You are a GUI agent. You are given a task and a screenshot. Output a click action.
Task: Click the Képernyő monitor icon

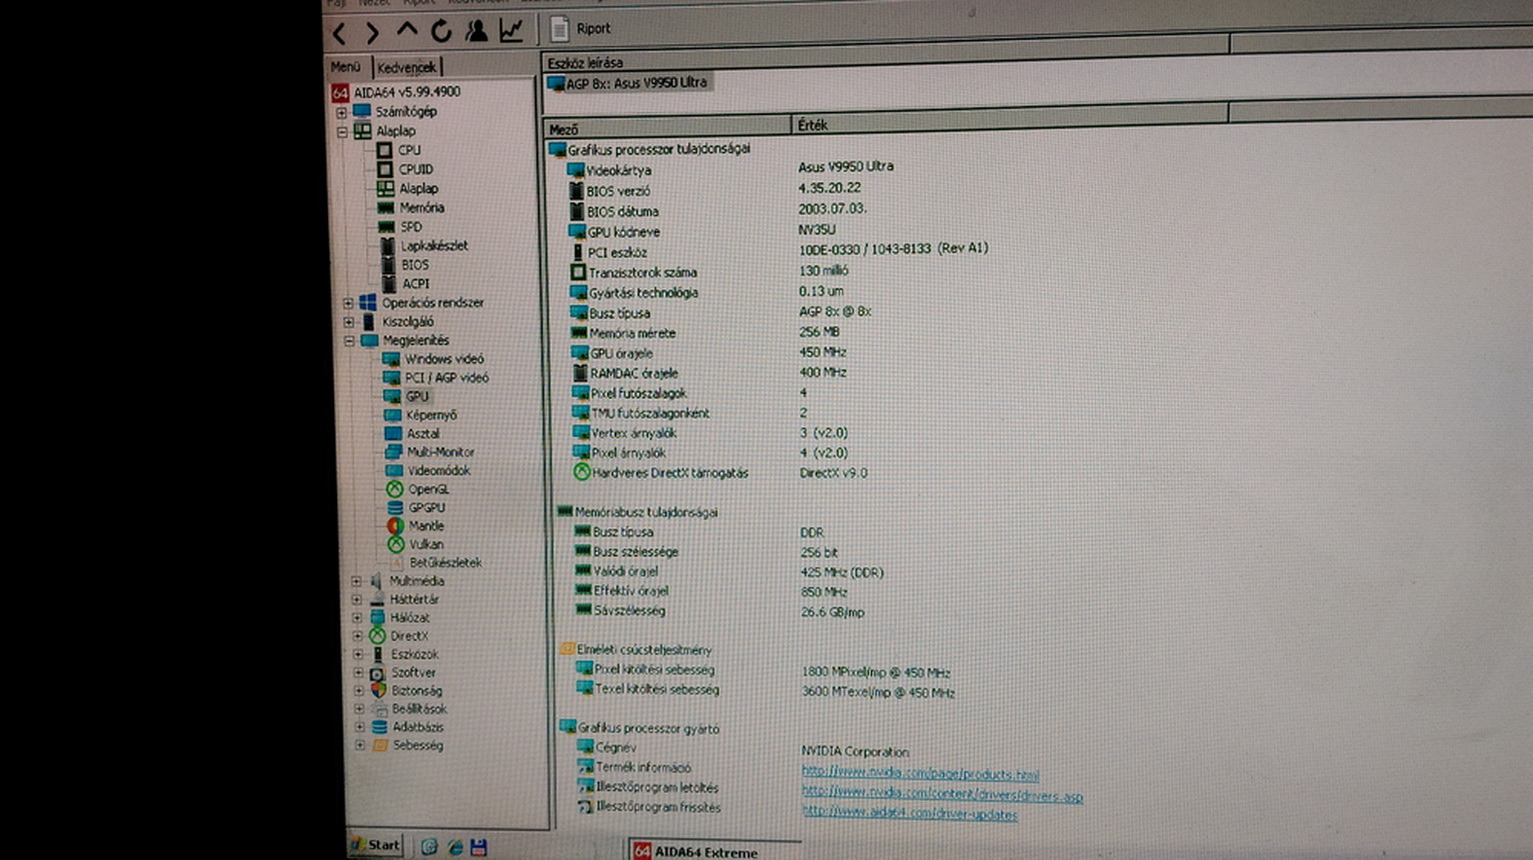tap(393, 415)
